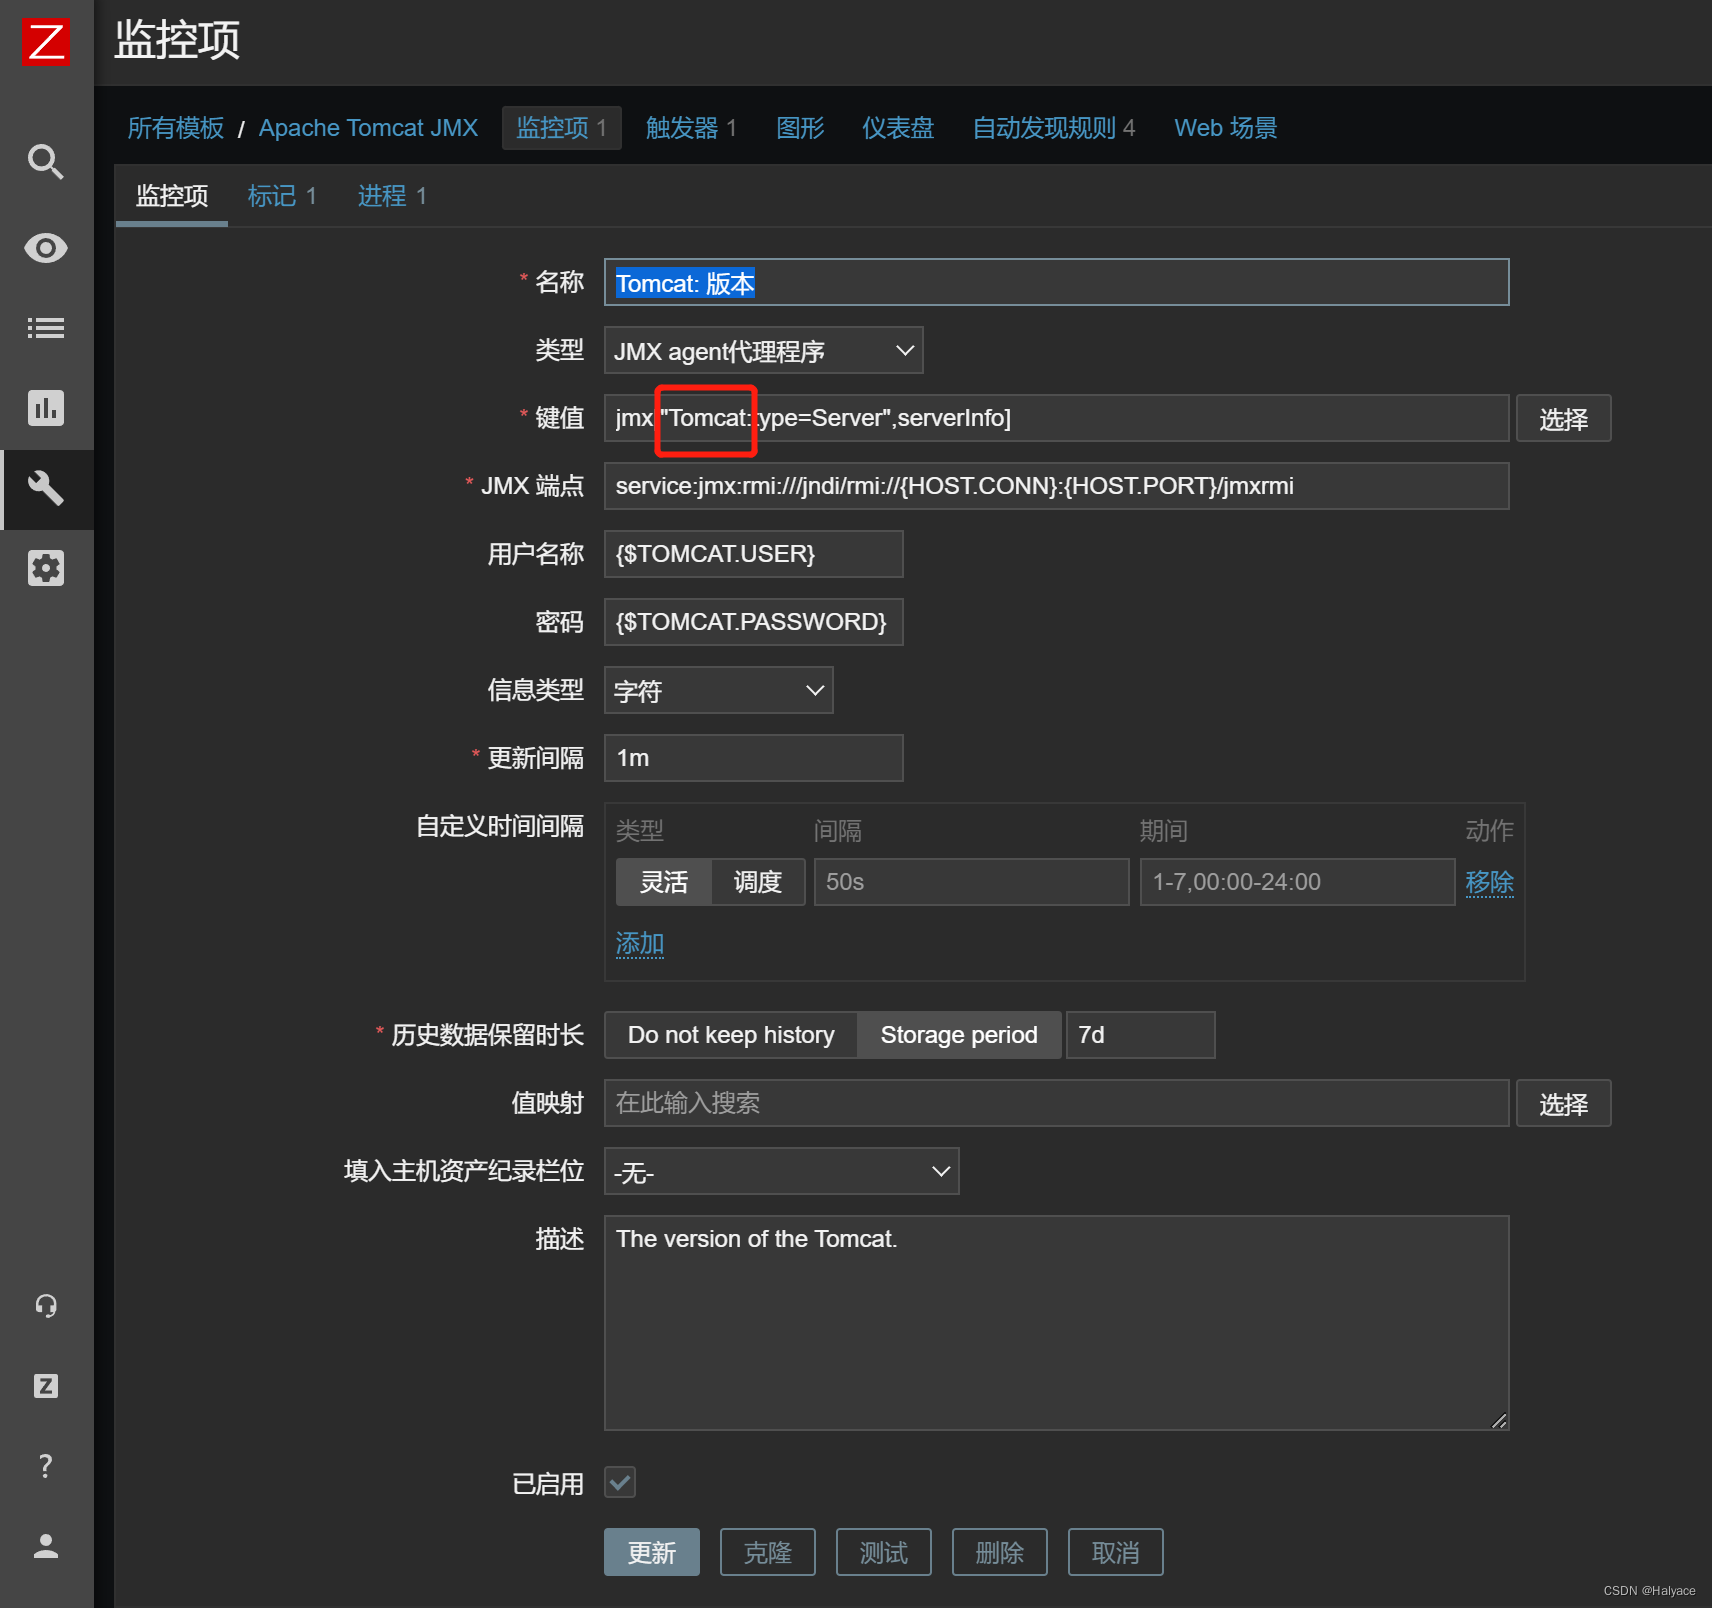Open the 信息类型 字符 dropdown

(718, 690)
